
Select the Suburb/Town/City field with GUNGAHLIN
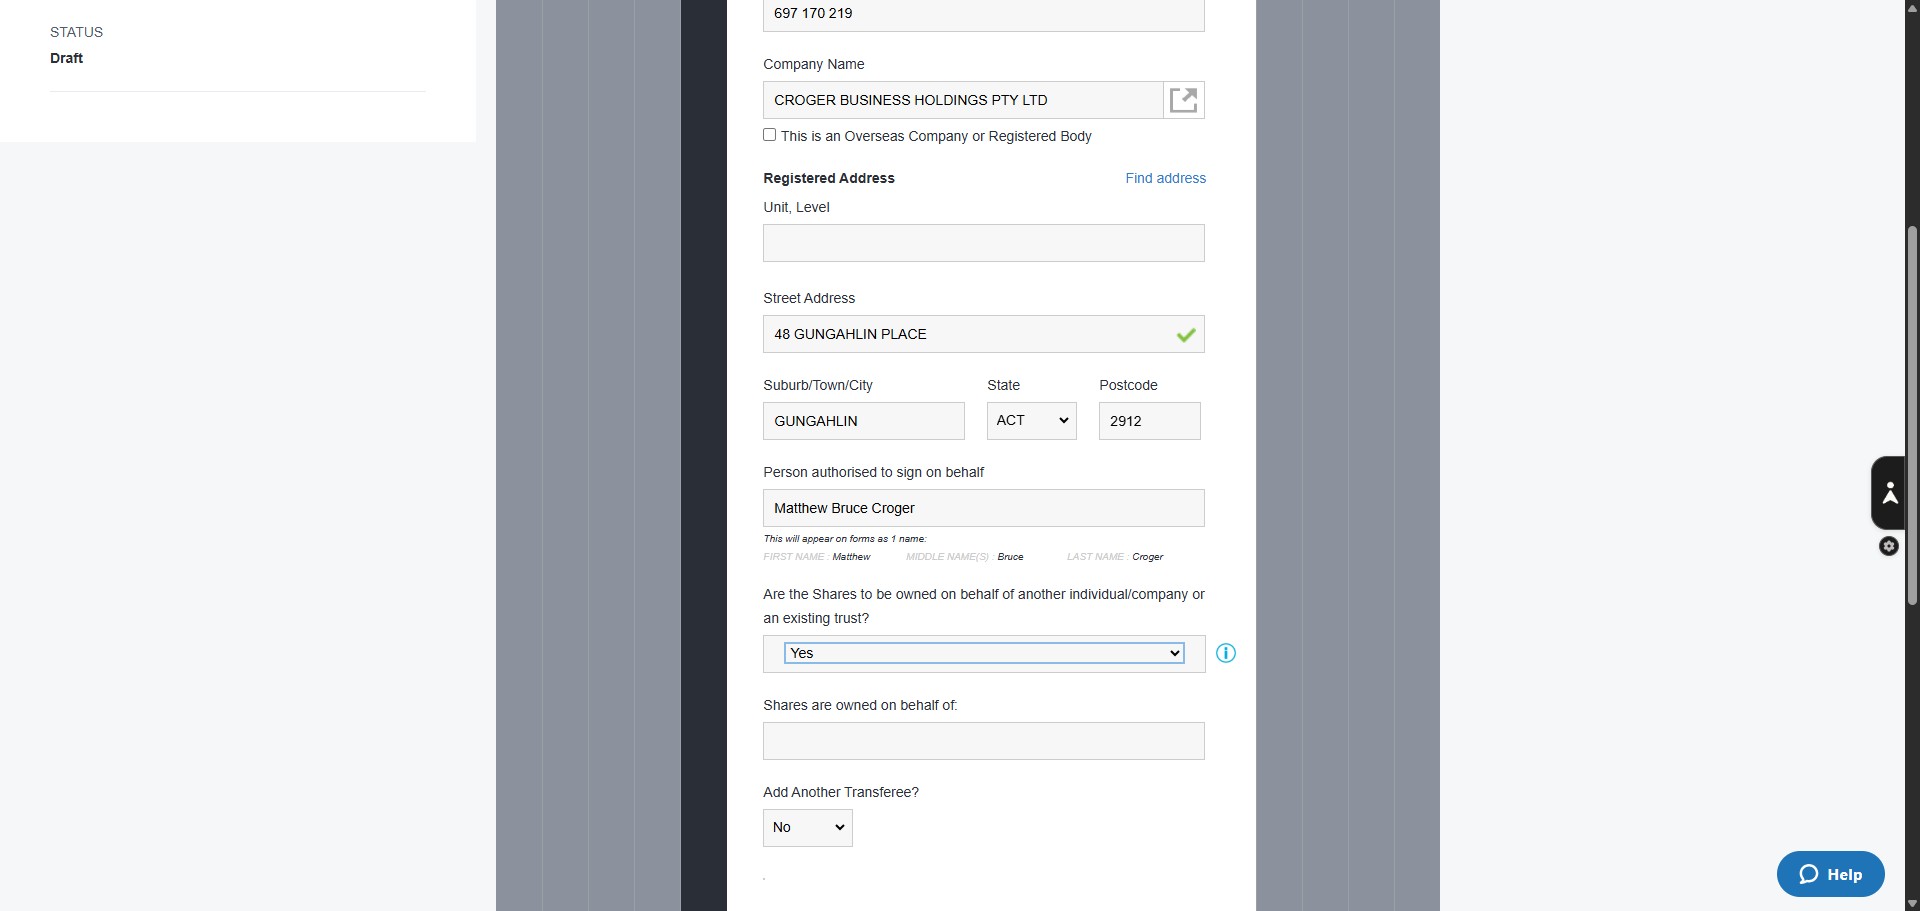[x=864, y=421]
